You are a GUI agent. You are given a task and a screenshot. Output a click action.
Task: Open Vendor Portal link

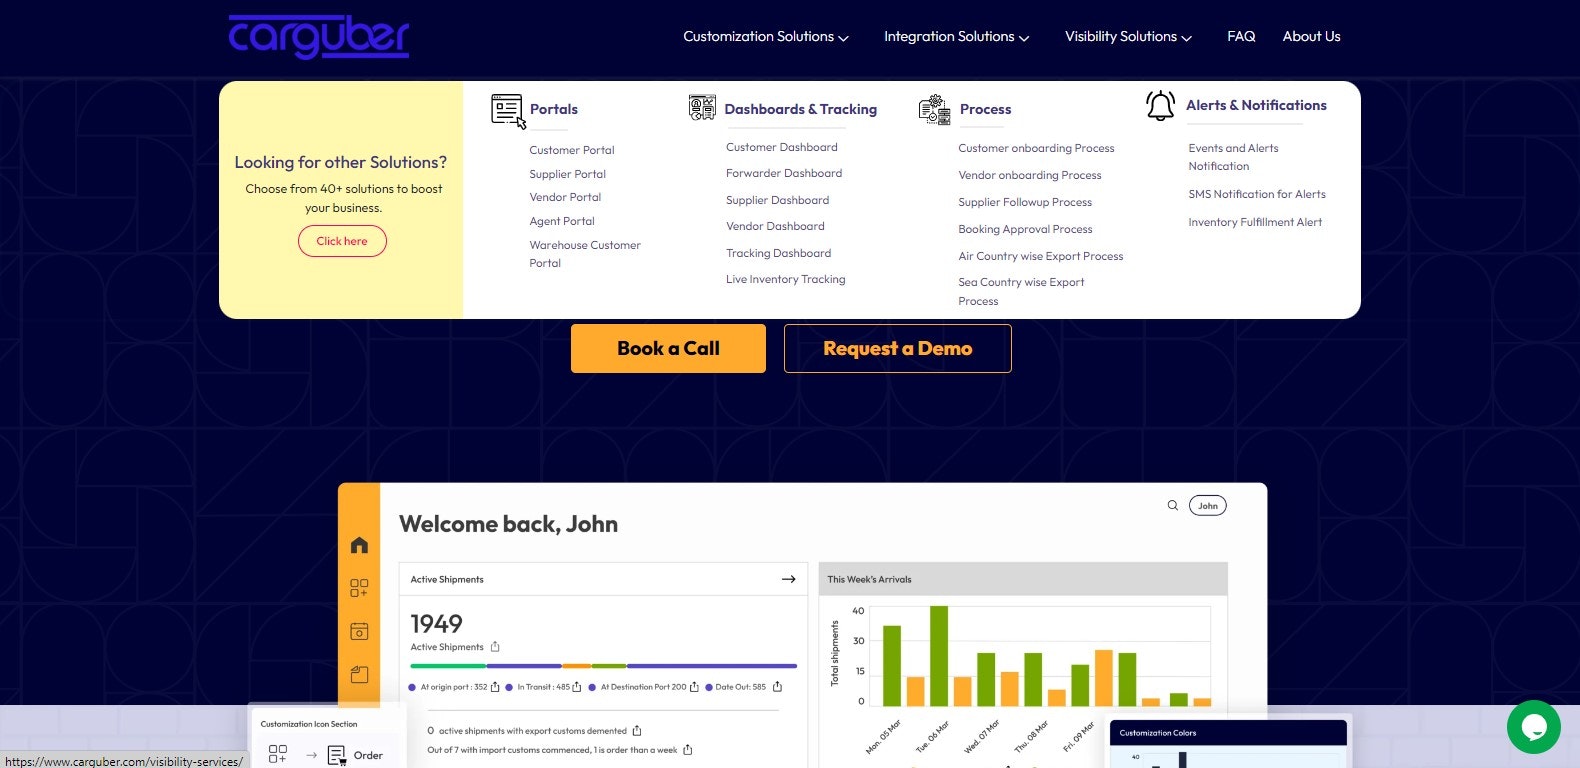pyautogui.click(x=565, y=197)
